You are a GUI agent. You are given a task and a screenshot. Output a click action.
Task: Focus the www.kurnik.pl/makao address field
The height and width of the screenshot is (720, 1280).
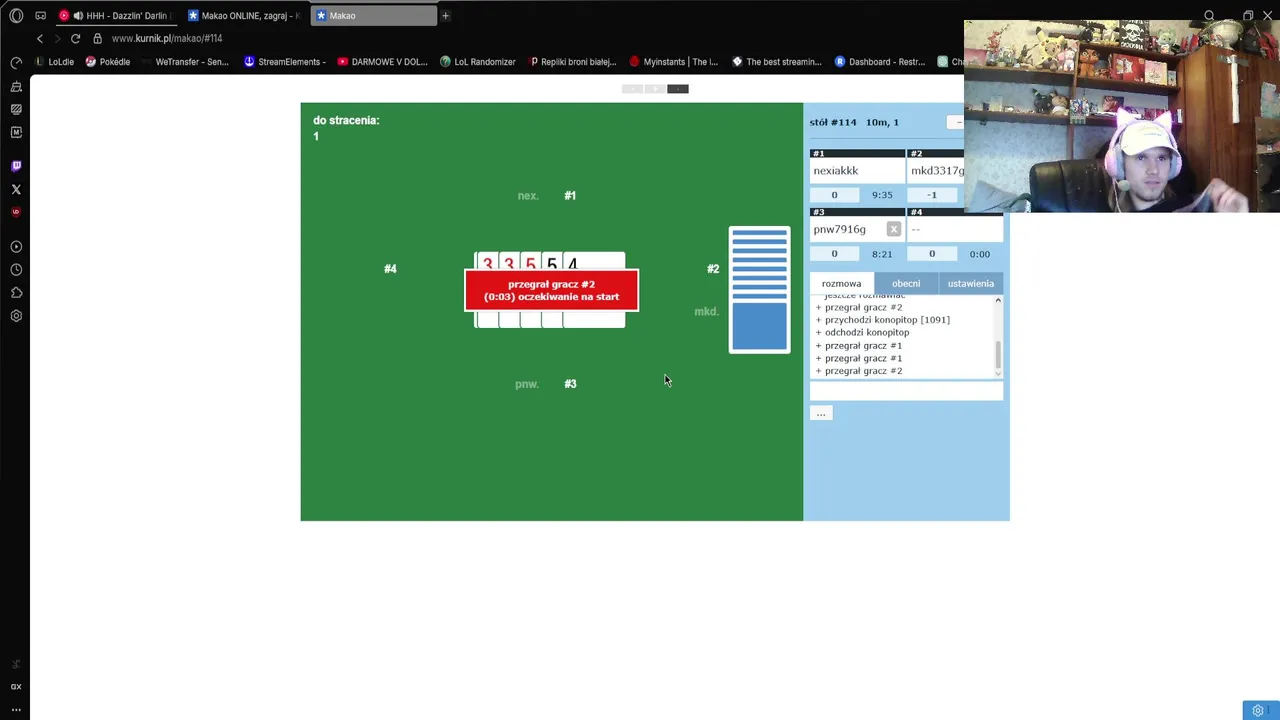point(167,38)
